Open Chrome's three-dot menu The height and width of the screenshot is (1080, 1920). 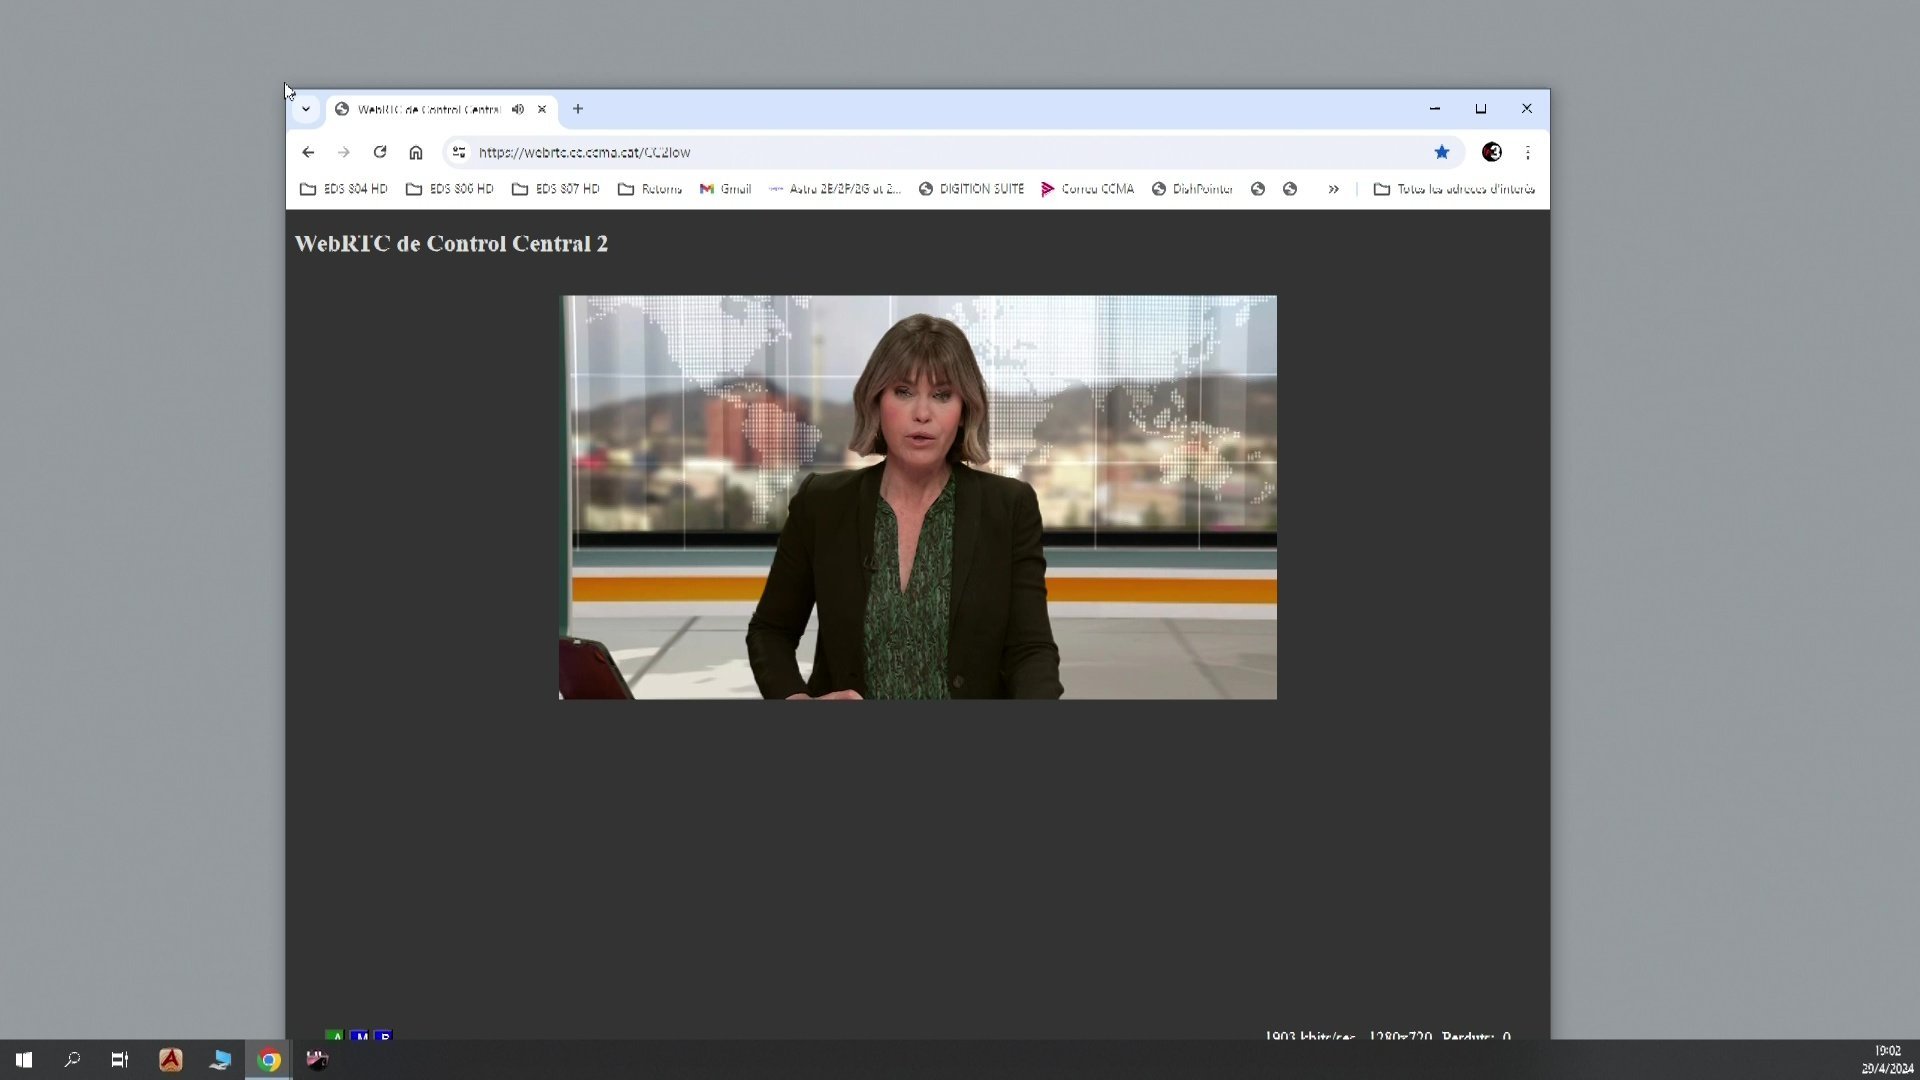click(x=1527, y=152)
